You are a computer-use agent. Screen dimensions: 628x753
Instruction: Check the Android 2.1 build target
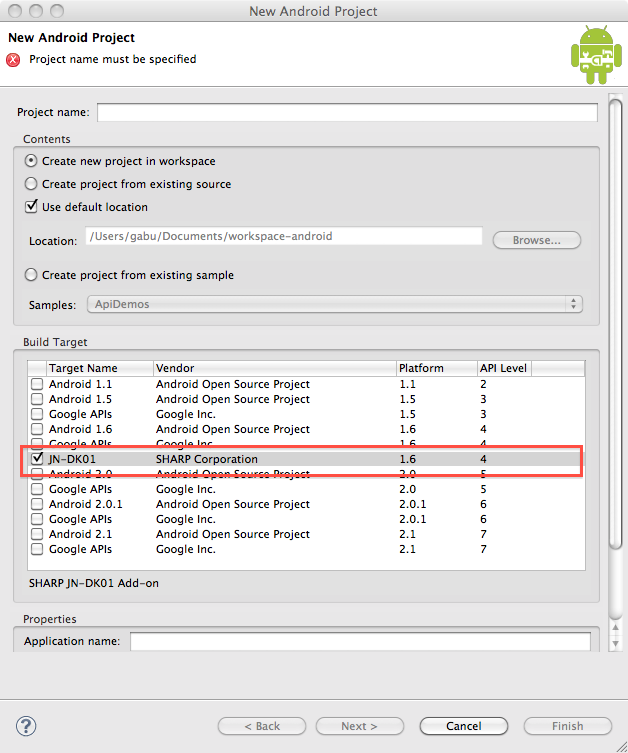pos(37,534)
